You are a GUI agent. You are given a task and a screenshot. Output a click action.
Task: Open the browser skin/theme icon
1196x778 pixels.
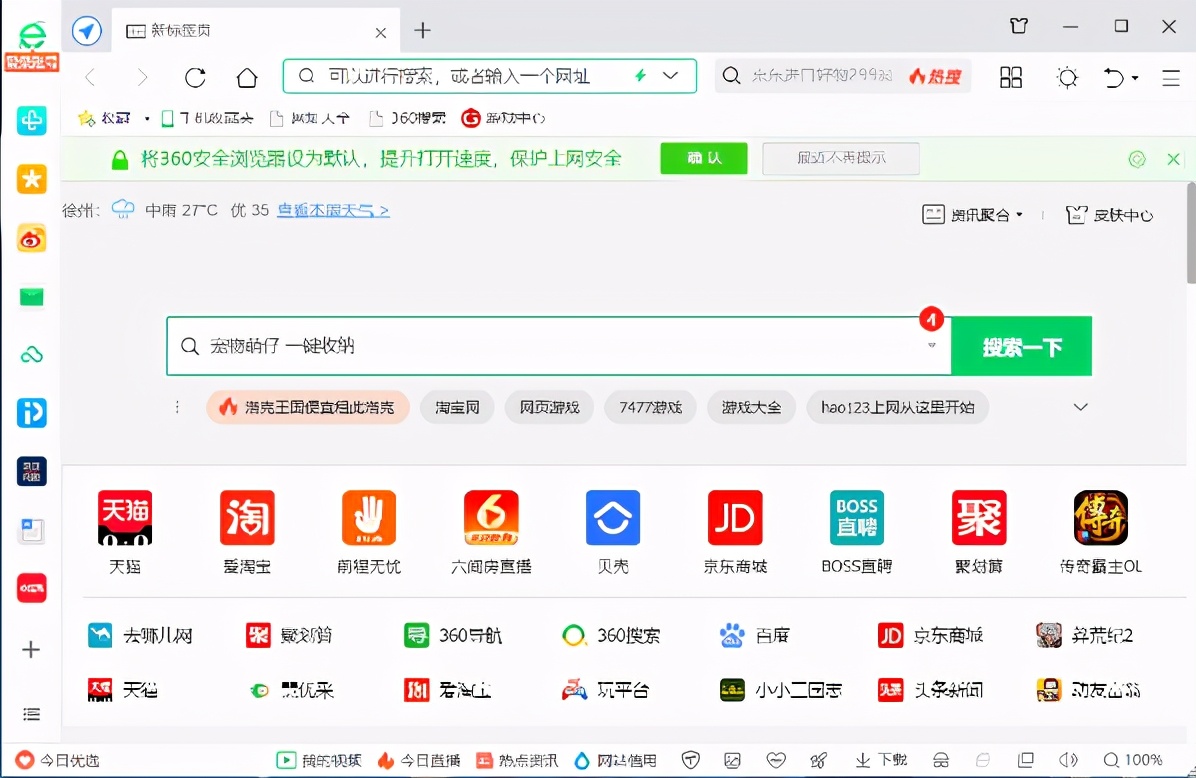pyautogui.click(x=1067, y=76)
